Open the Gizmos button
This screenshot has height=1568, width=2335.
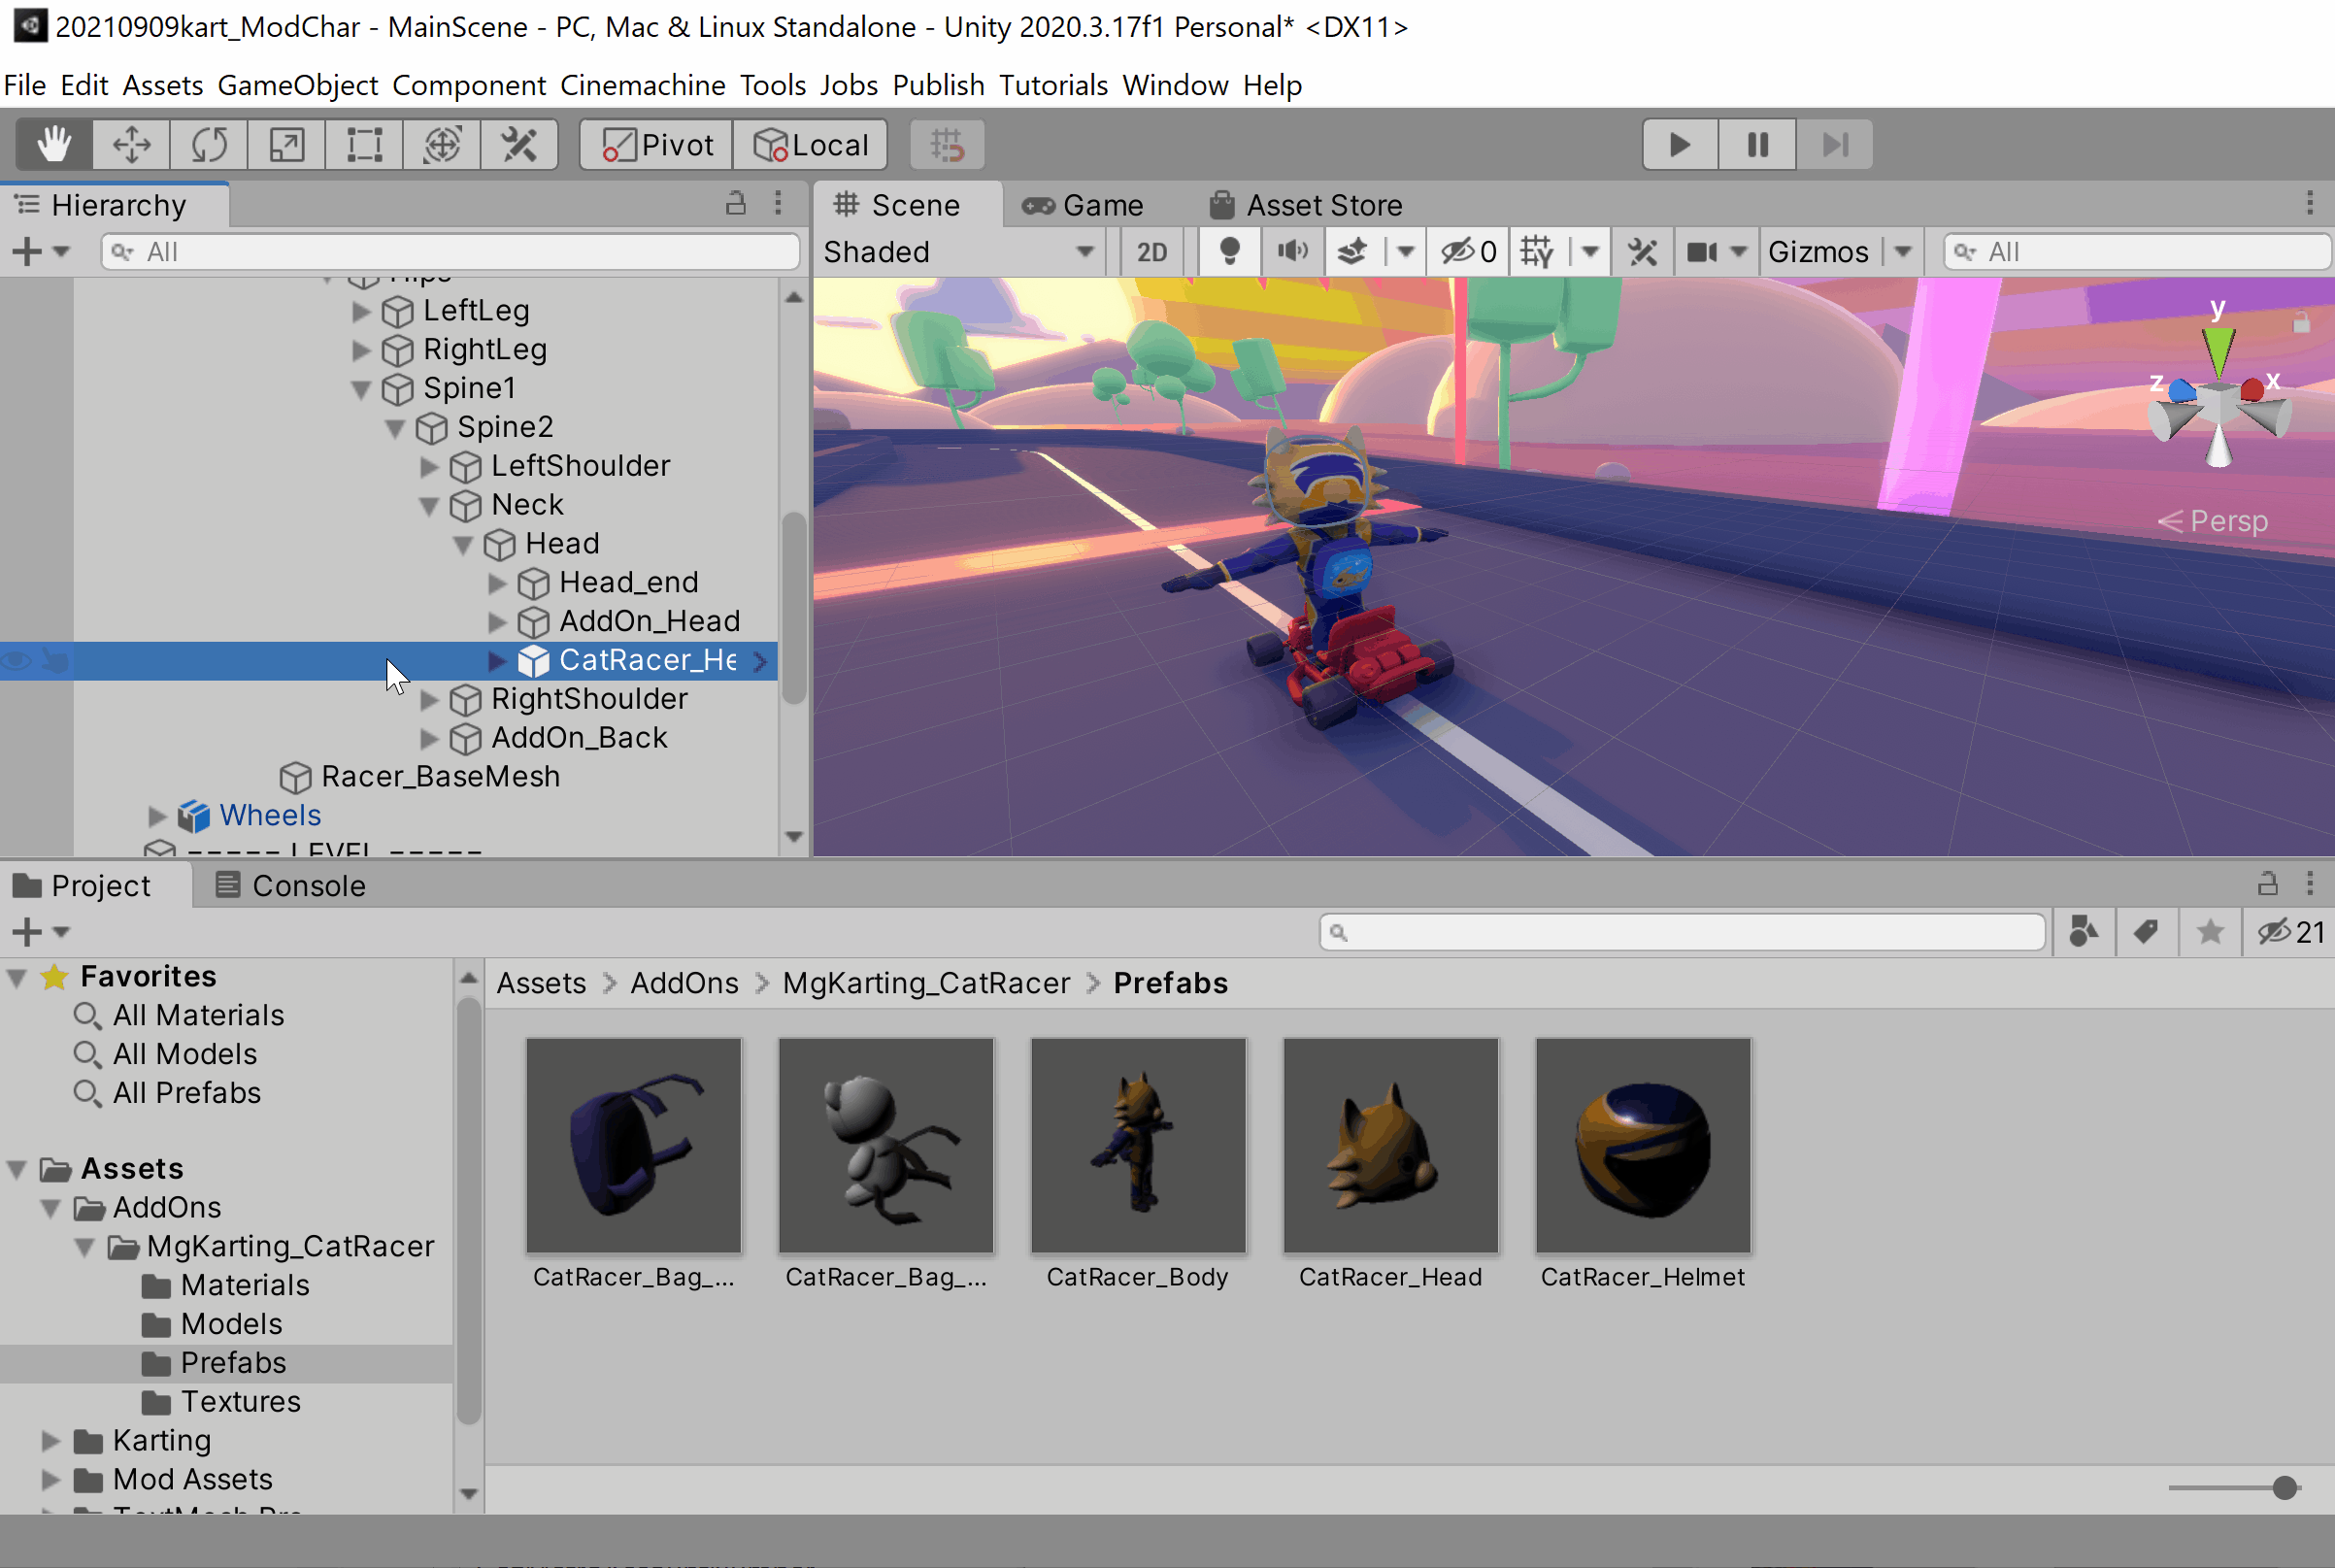click(x=1817, y=252)
